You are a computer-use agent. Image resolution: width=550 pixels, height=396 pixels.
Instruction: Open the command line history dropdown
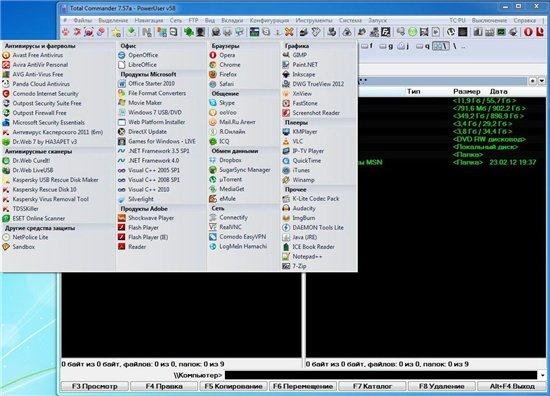[x=543, y=375]
